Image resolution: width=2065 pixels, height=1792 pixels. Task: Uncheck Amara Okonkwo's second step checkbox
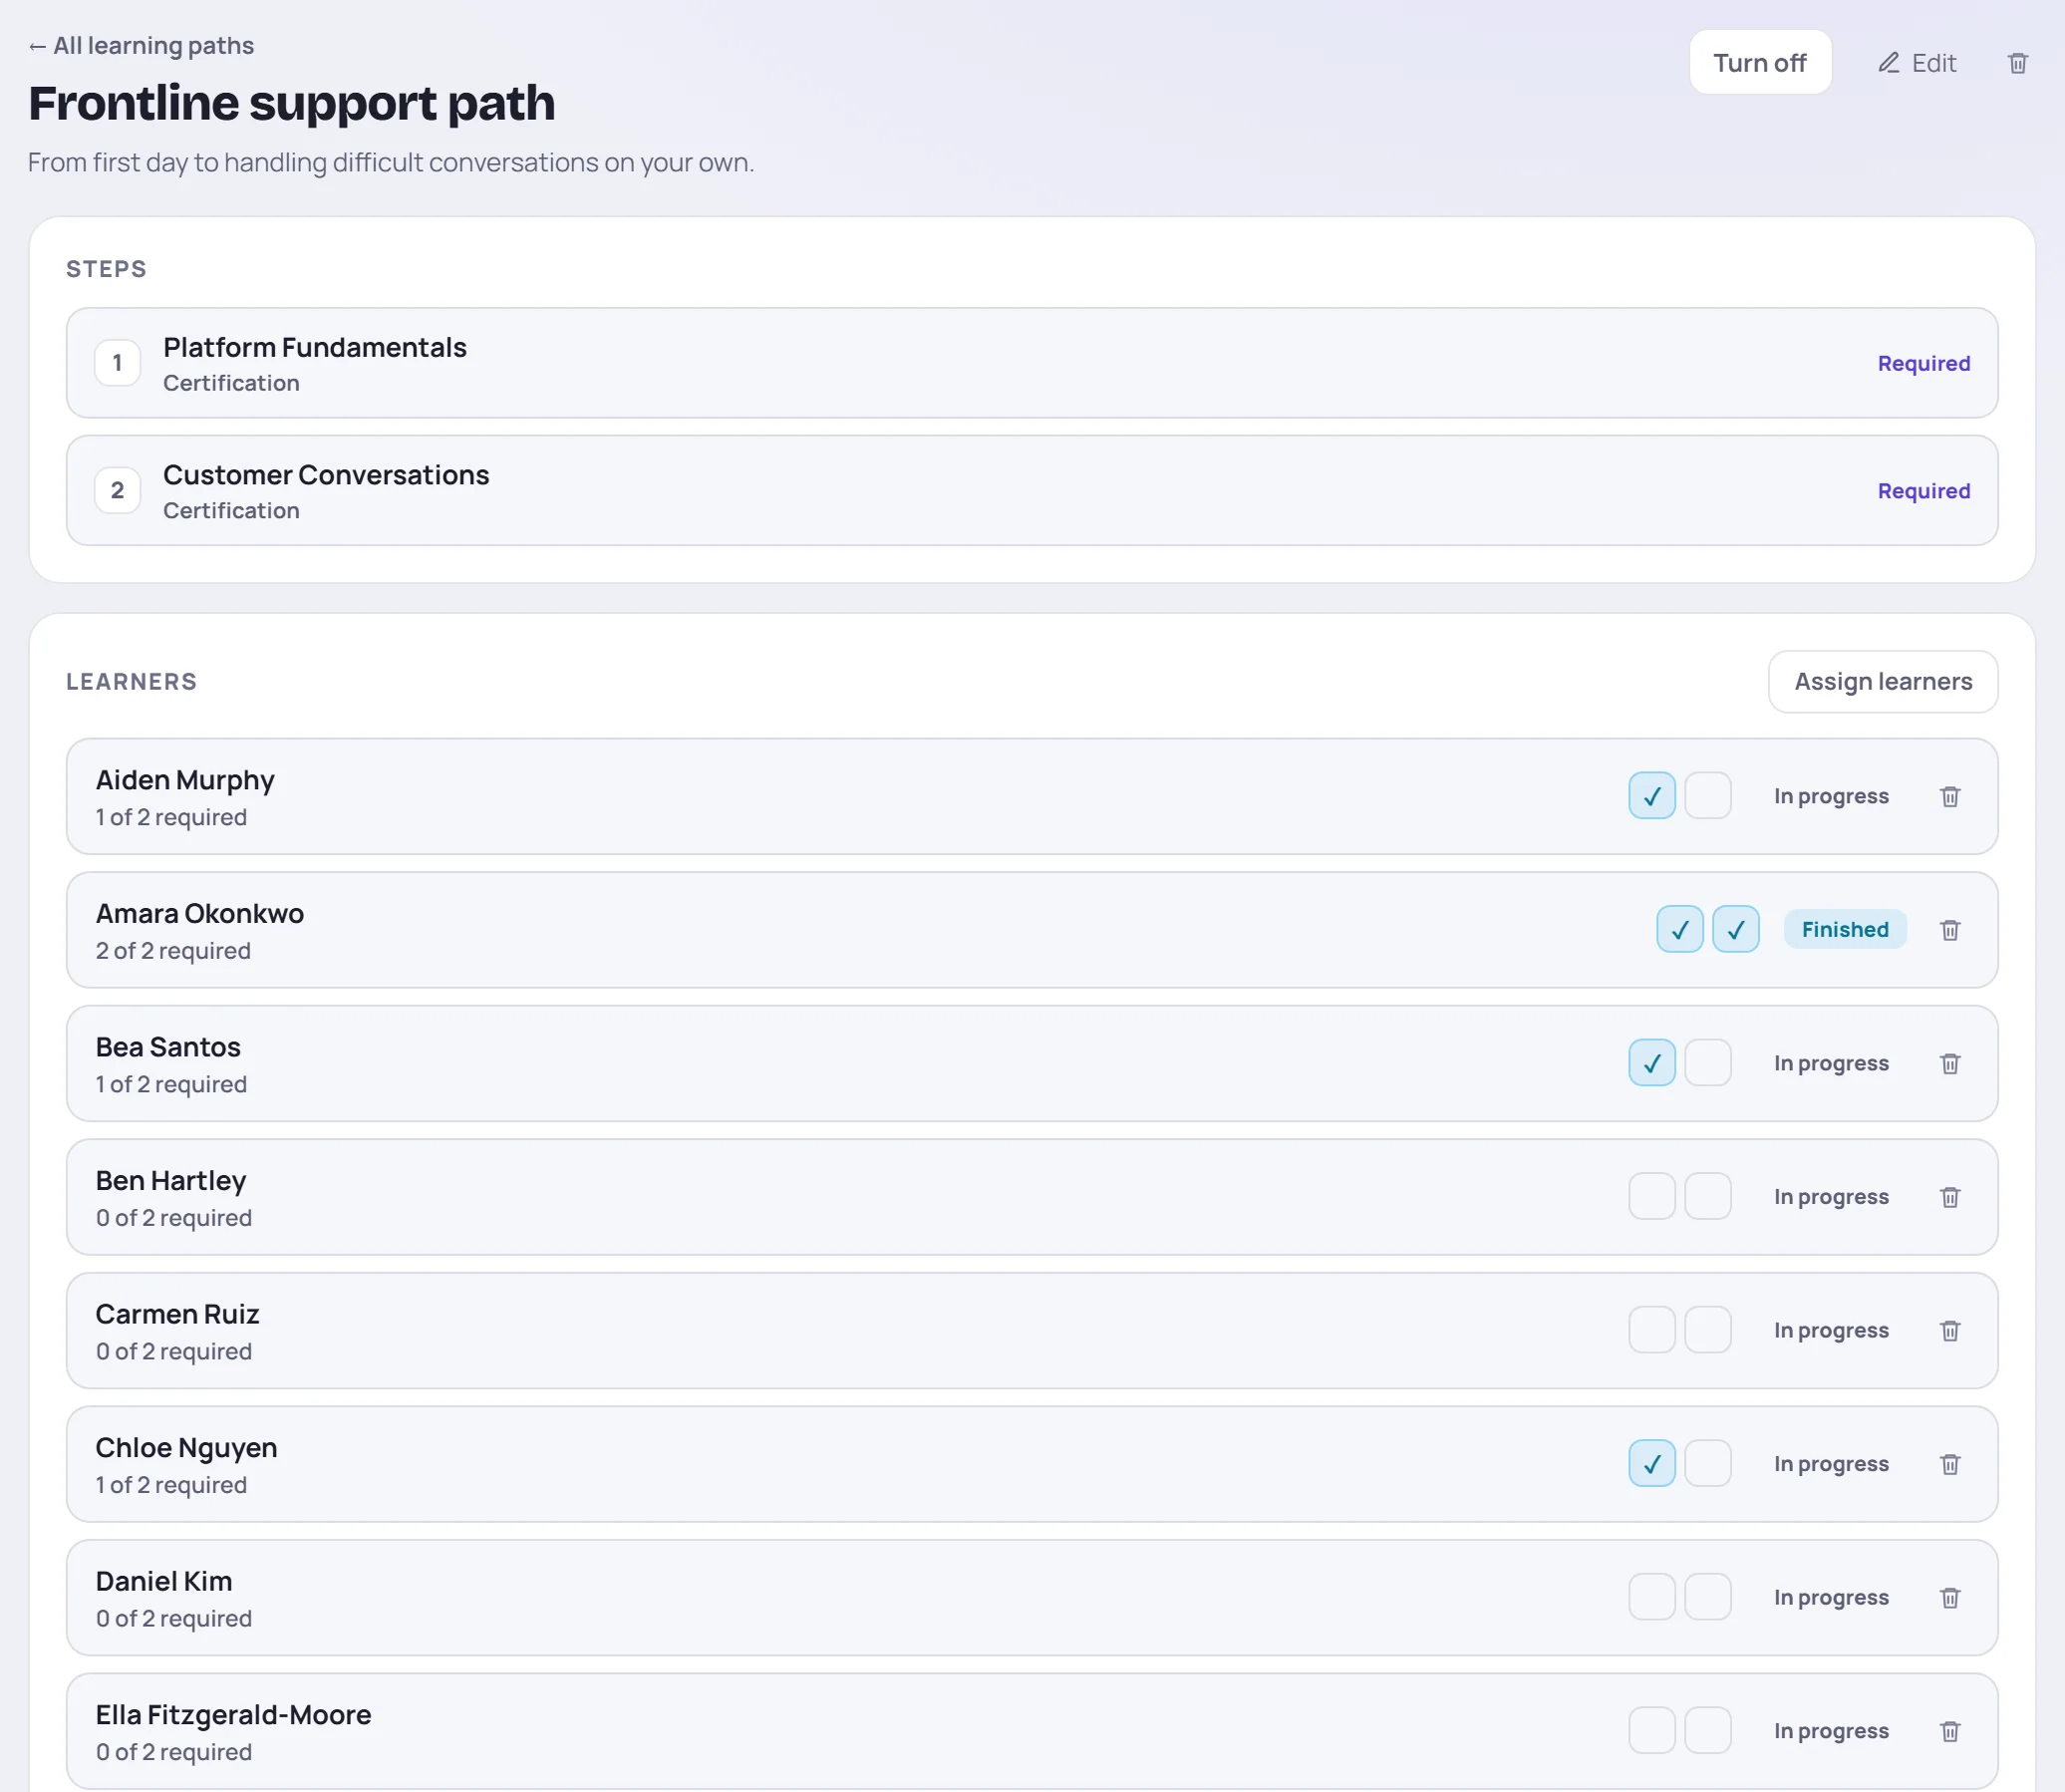1735,930
